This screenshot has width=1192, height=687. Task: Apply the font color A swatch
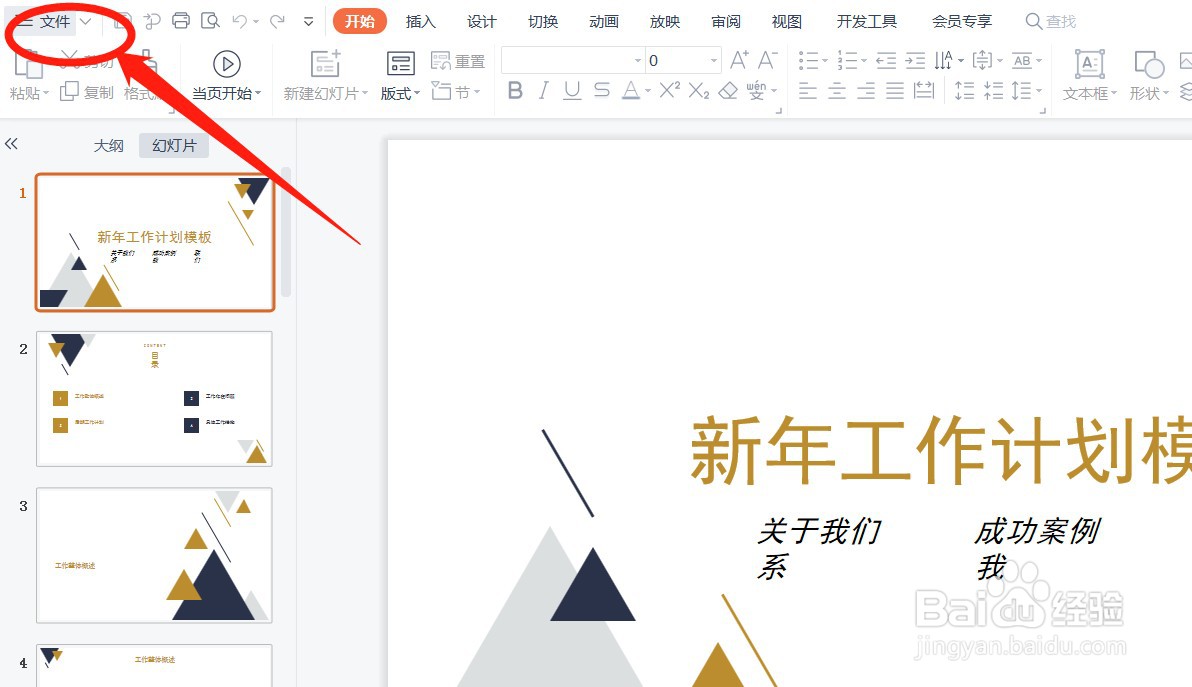click(x=630, y=91)
